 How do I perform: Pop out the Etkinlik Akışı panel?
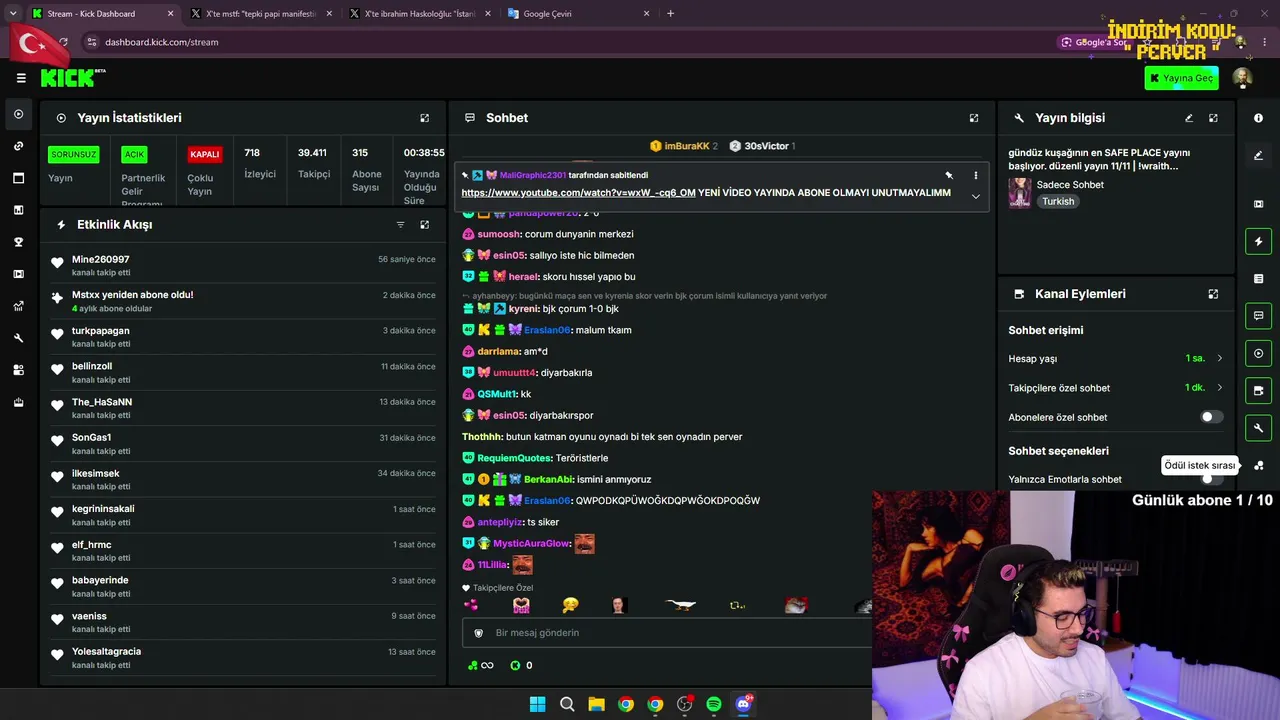[424, 225]
